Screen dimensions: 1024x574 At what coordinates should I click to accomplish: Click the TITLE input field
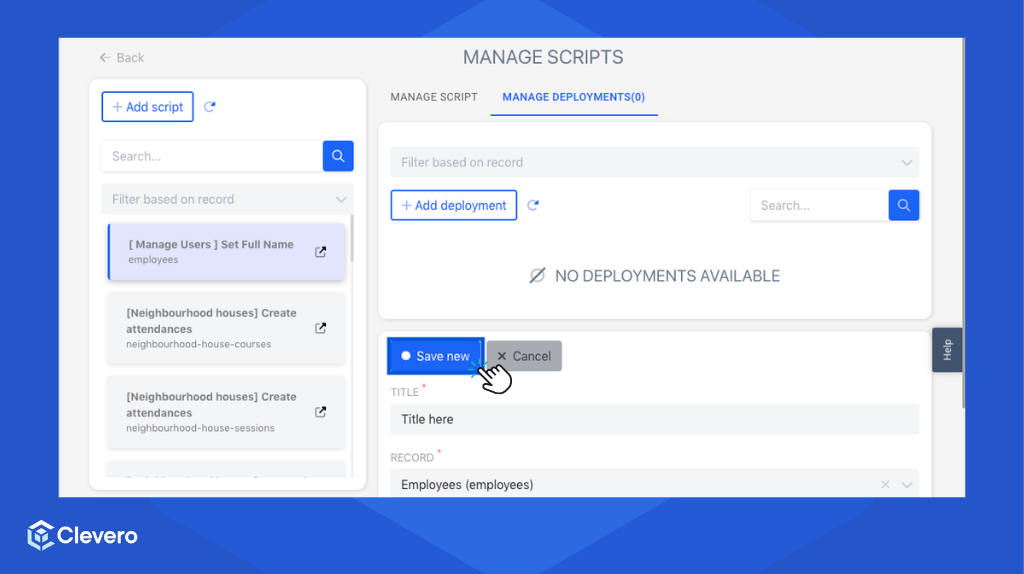(654, 419)
